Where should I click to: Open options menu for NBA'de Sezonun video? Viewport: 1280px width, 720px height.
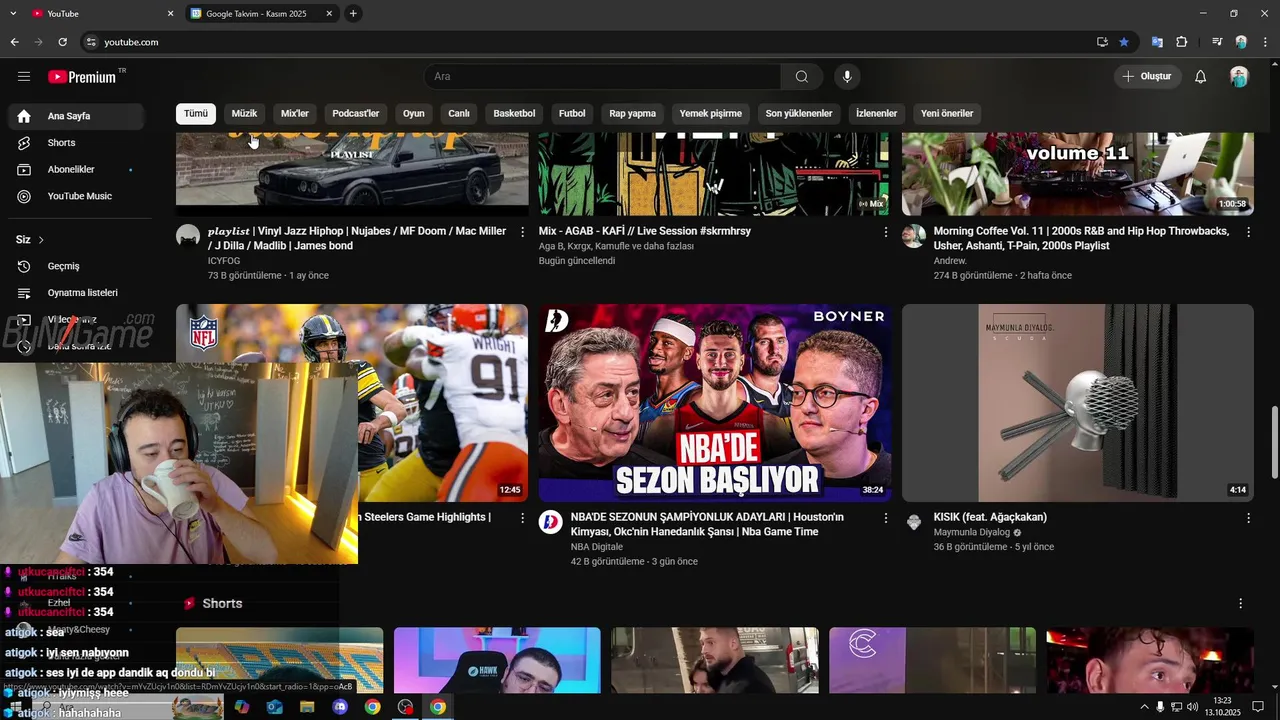pyautogui.click(x=885, y=518)
